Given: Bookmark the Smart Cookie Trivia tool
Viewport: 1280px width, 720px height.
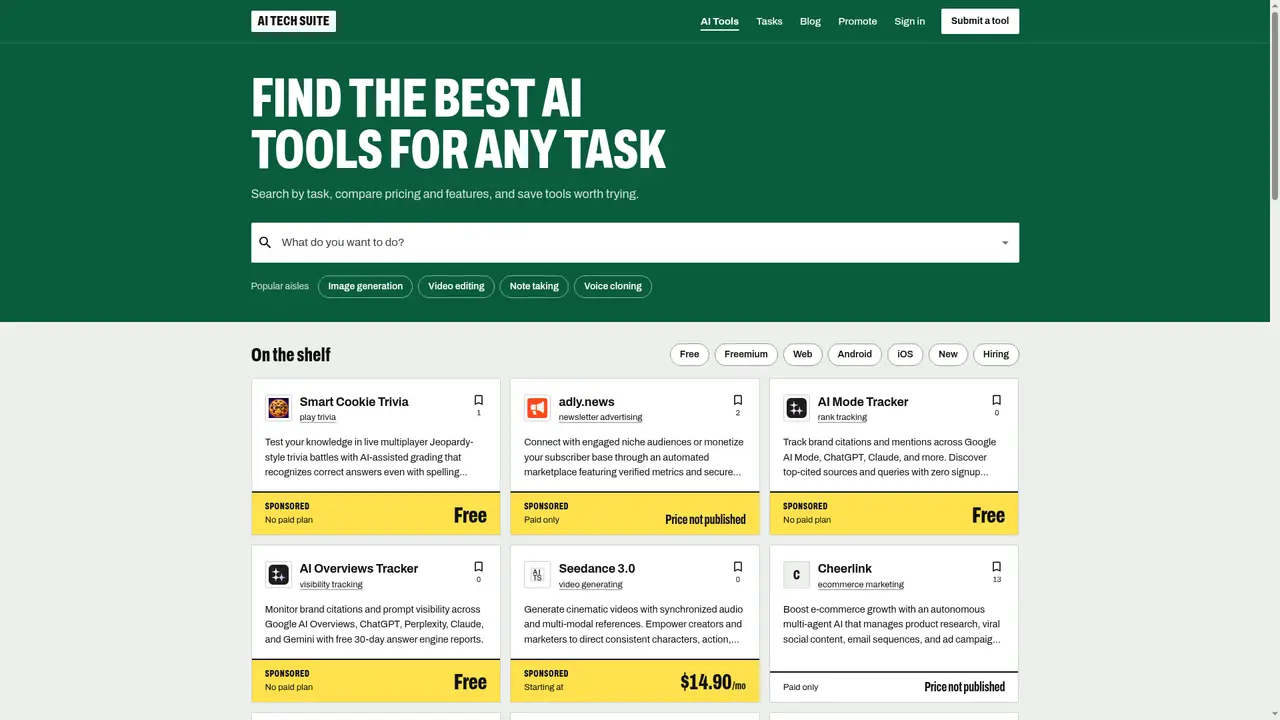Looking at the screenshot, I should coord(478,400).
